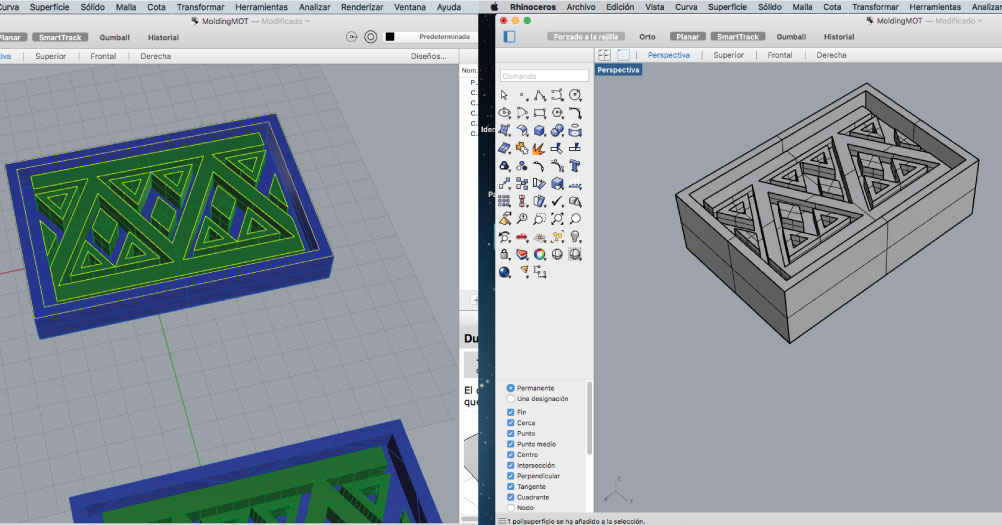Click the Group objects tool
The height and width of the screenshot is (525, 1002).
(504, 166)
